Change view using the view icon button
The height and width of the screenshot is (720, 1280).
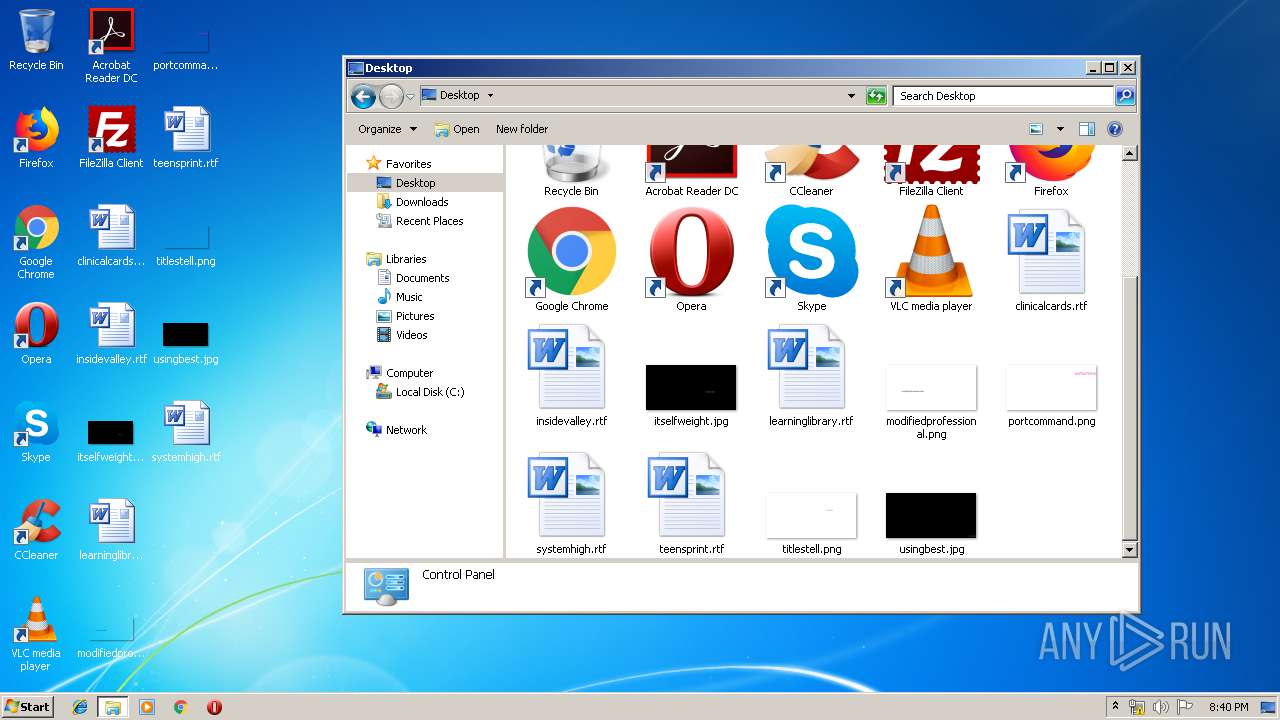click(x=1036, y=129)
